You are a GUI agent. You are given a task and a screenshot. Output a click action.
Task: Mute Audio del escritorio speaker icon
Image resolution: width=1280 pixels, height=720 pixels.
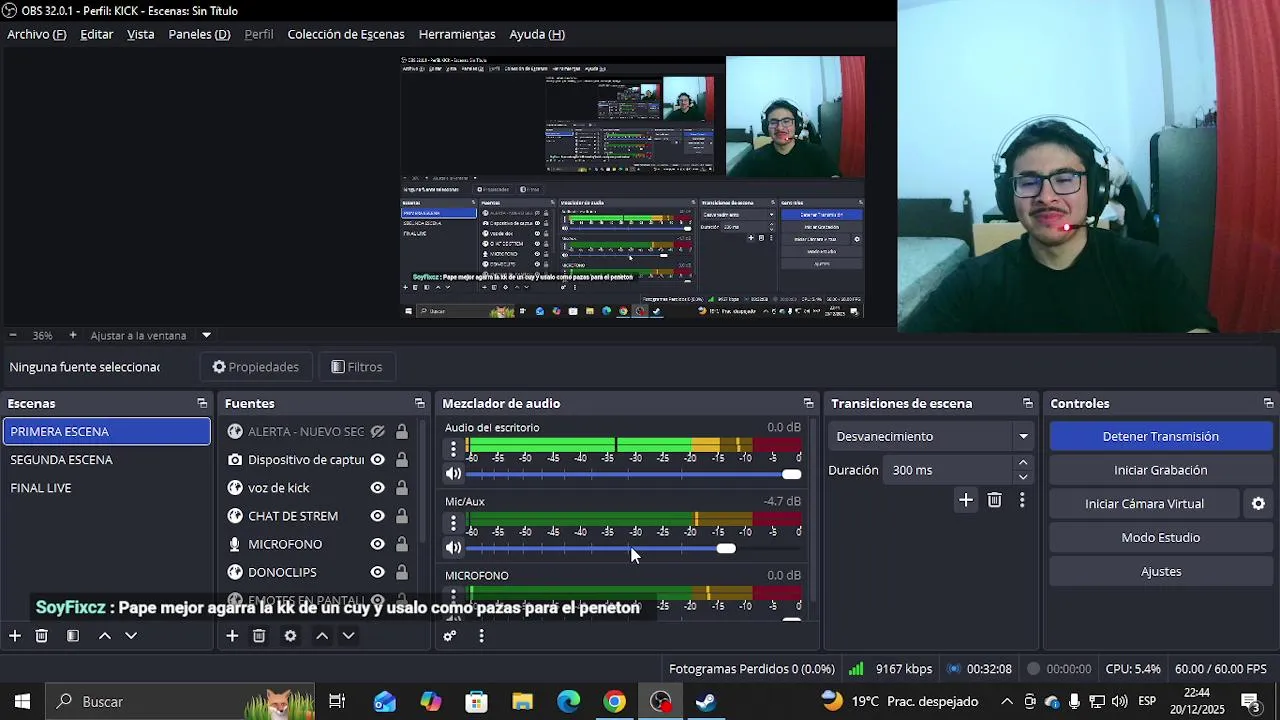[x=454, y=474]
